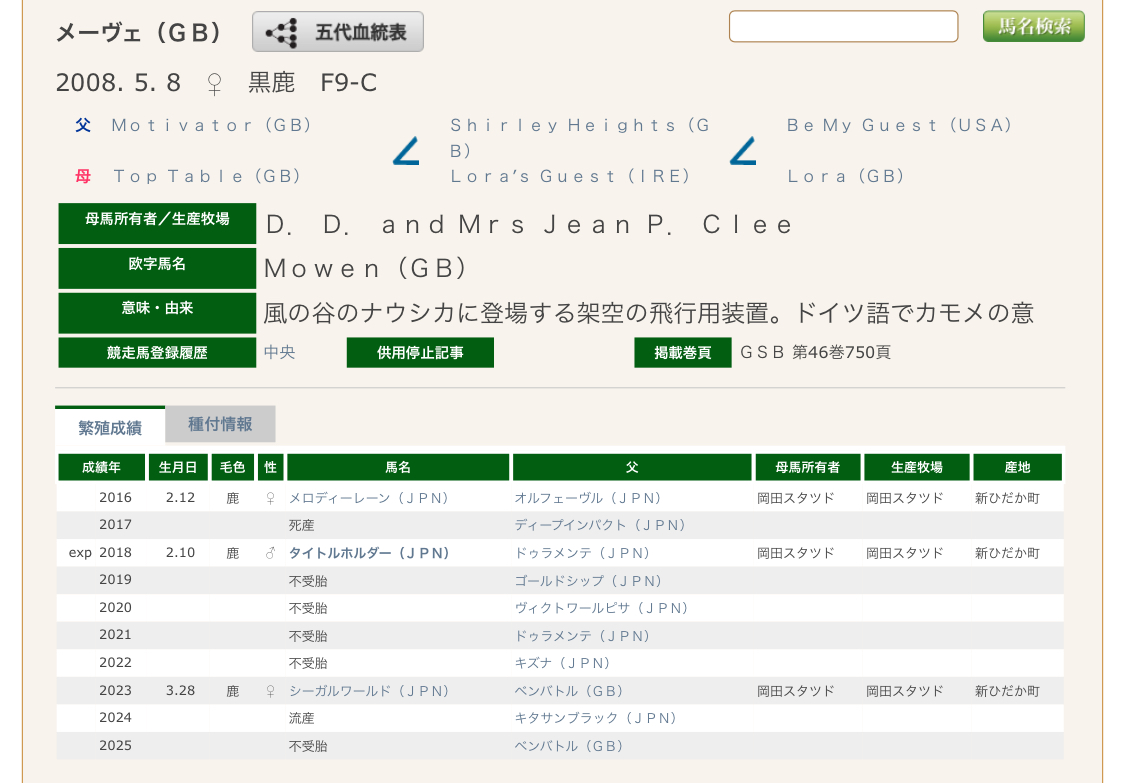Click the pedigree bracket icon beside Motivator
The image size is (1125, 783).
(x=406, y=151)
